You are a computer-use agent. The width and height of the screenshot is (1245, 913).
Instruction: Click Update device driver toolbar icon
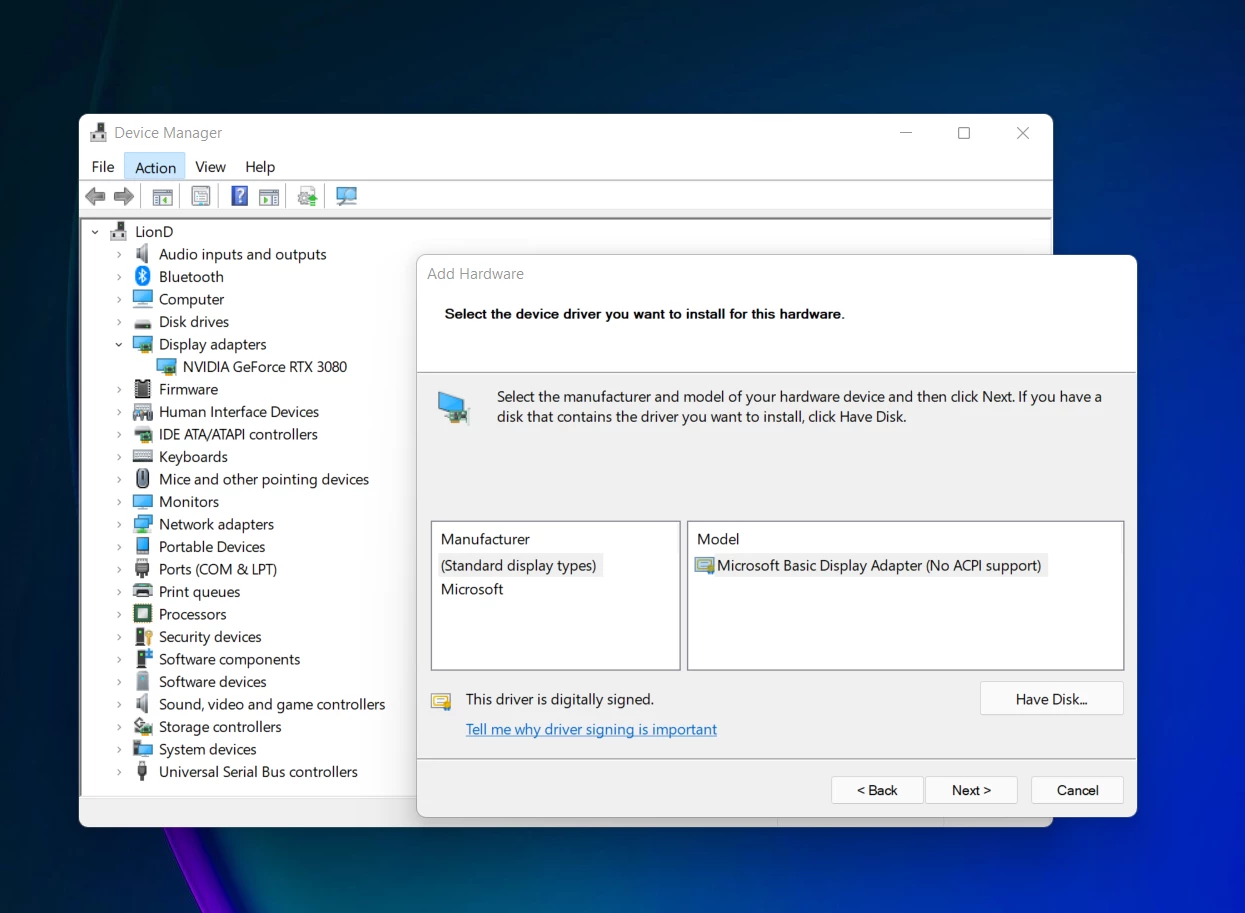pyautogui.click(x=308, y=196)
